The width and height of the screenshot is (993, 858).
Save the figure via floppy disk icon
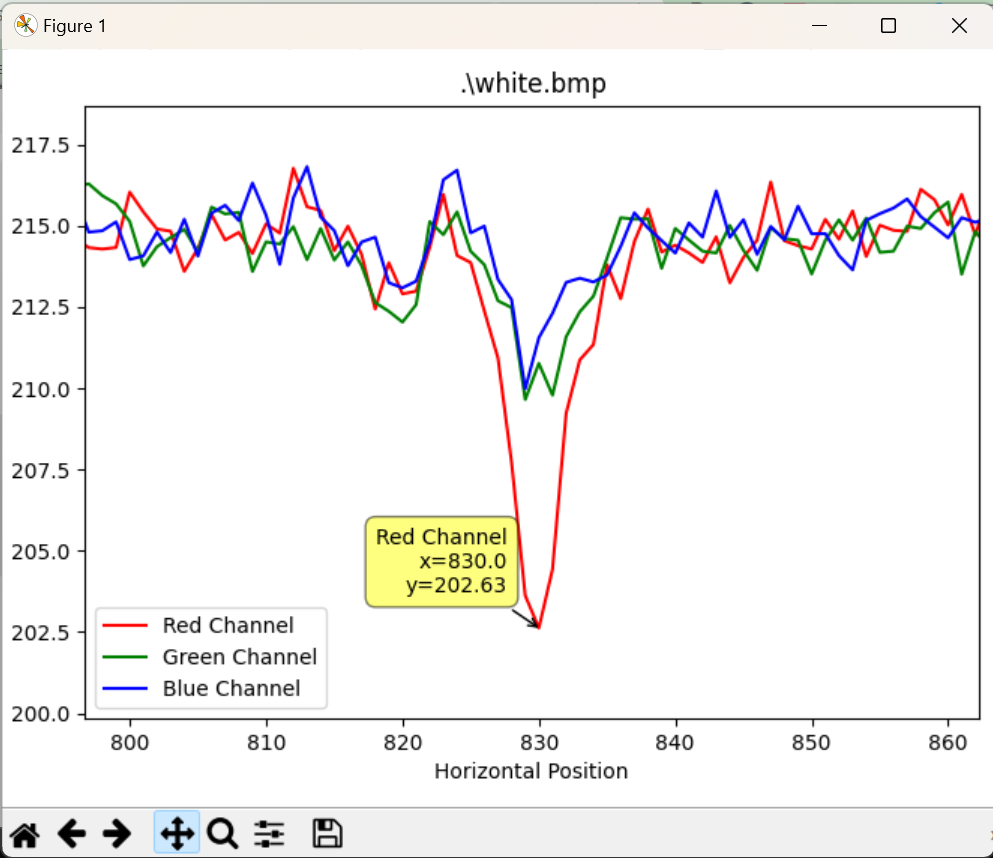click(x=327, y=833)
